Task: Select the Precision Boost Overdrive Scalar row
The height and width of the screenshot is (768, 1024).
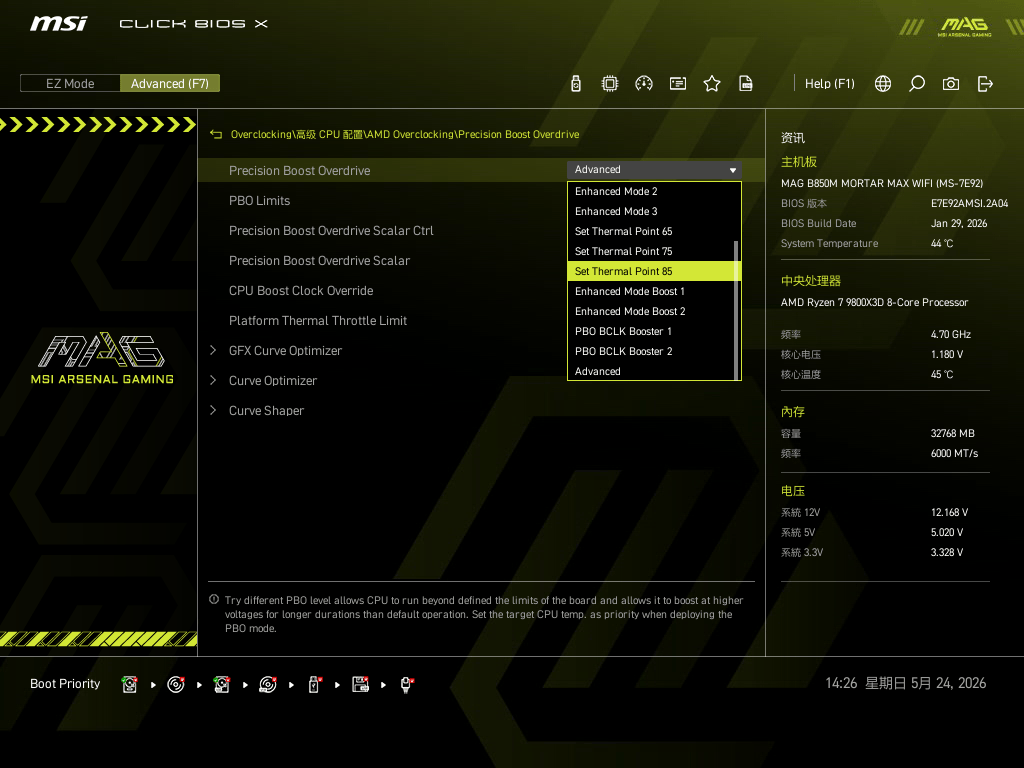Action: pos(481,261)
